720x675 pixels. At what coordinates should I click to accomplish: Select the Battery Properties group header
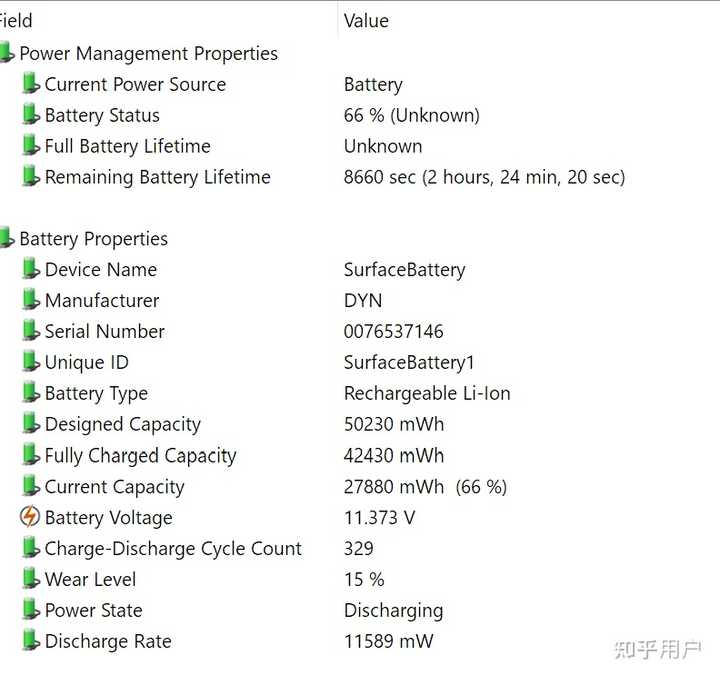point(94,239)
